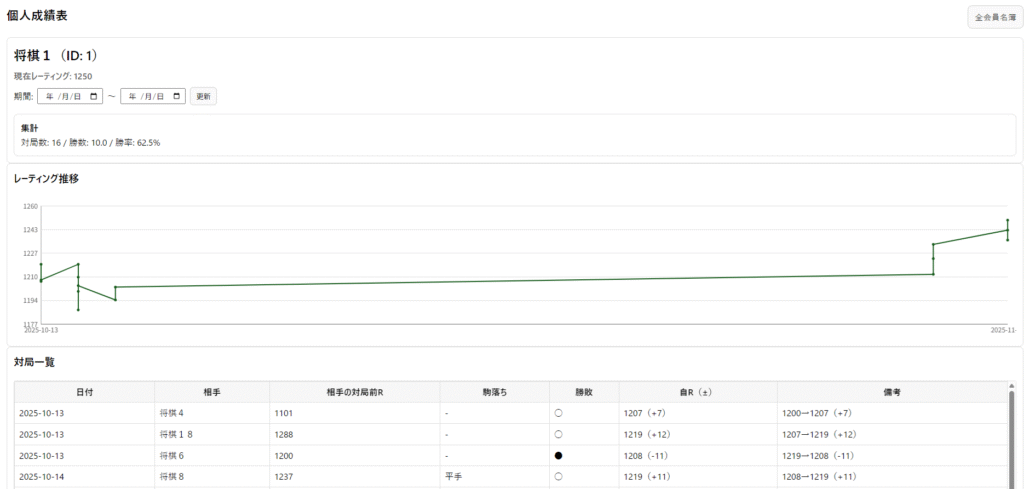Click the match list vertical scrollbar
This screenshot has height=489, width=1024.
[x=1013, y=440]
